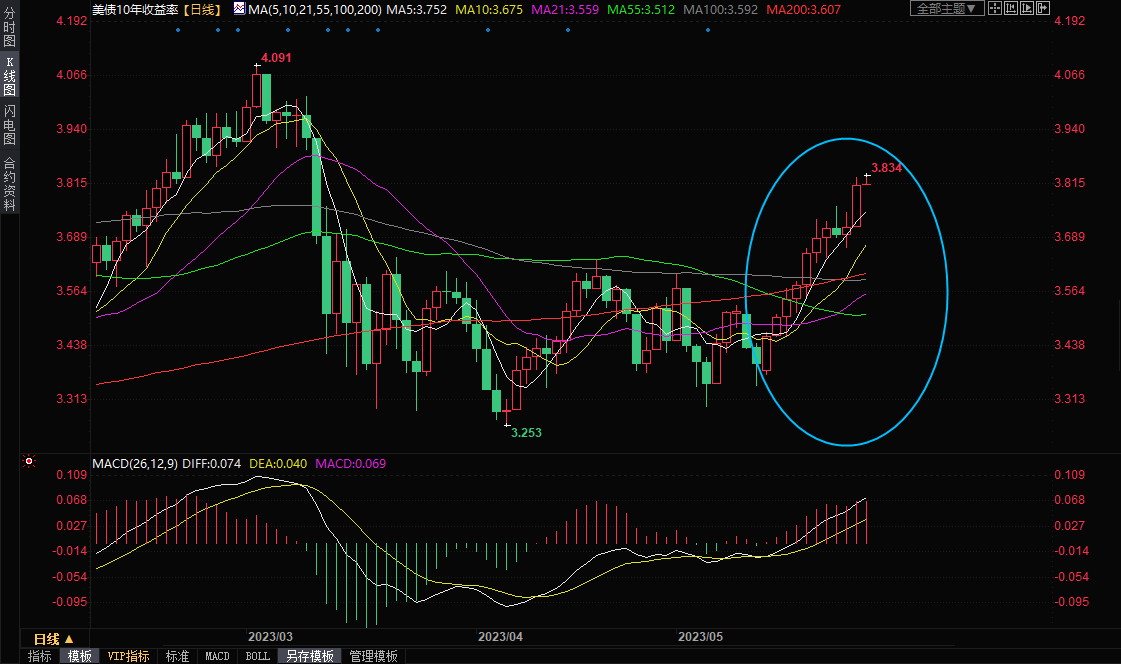Click the white cross marker at 4.091 high
This screenshot has height=664, width=1121.
point(257,66)
